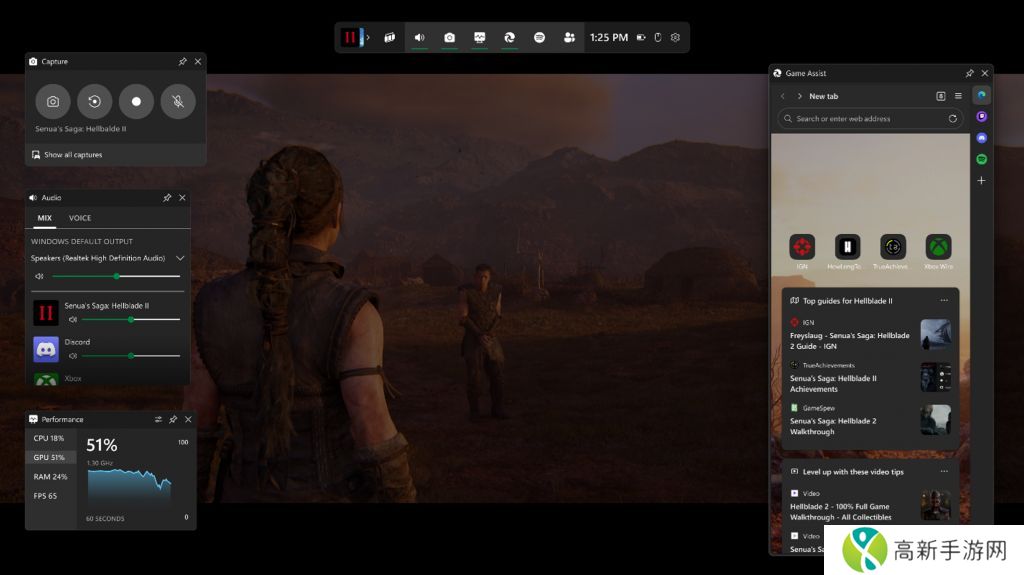This screenshot has width=1024, height=575.
Task: Expand the Speakers output device dropdown
Action: click(x=180, y=258)
